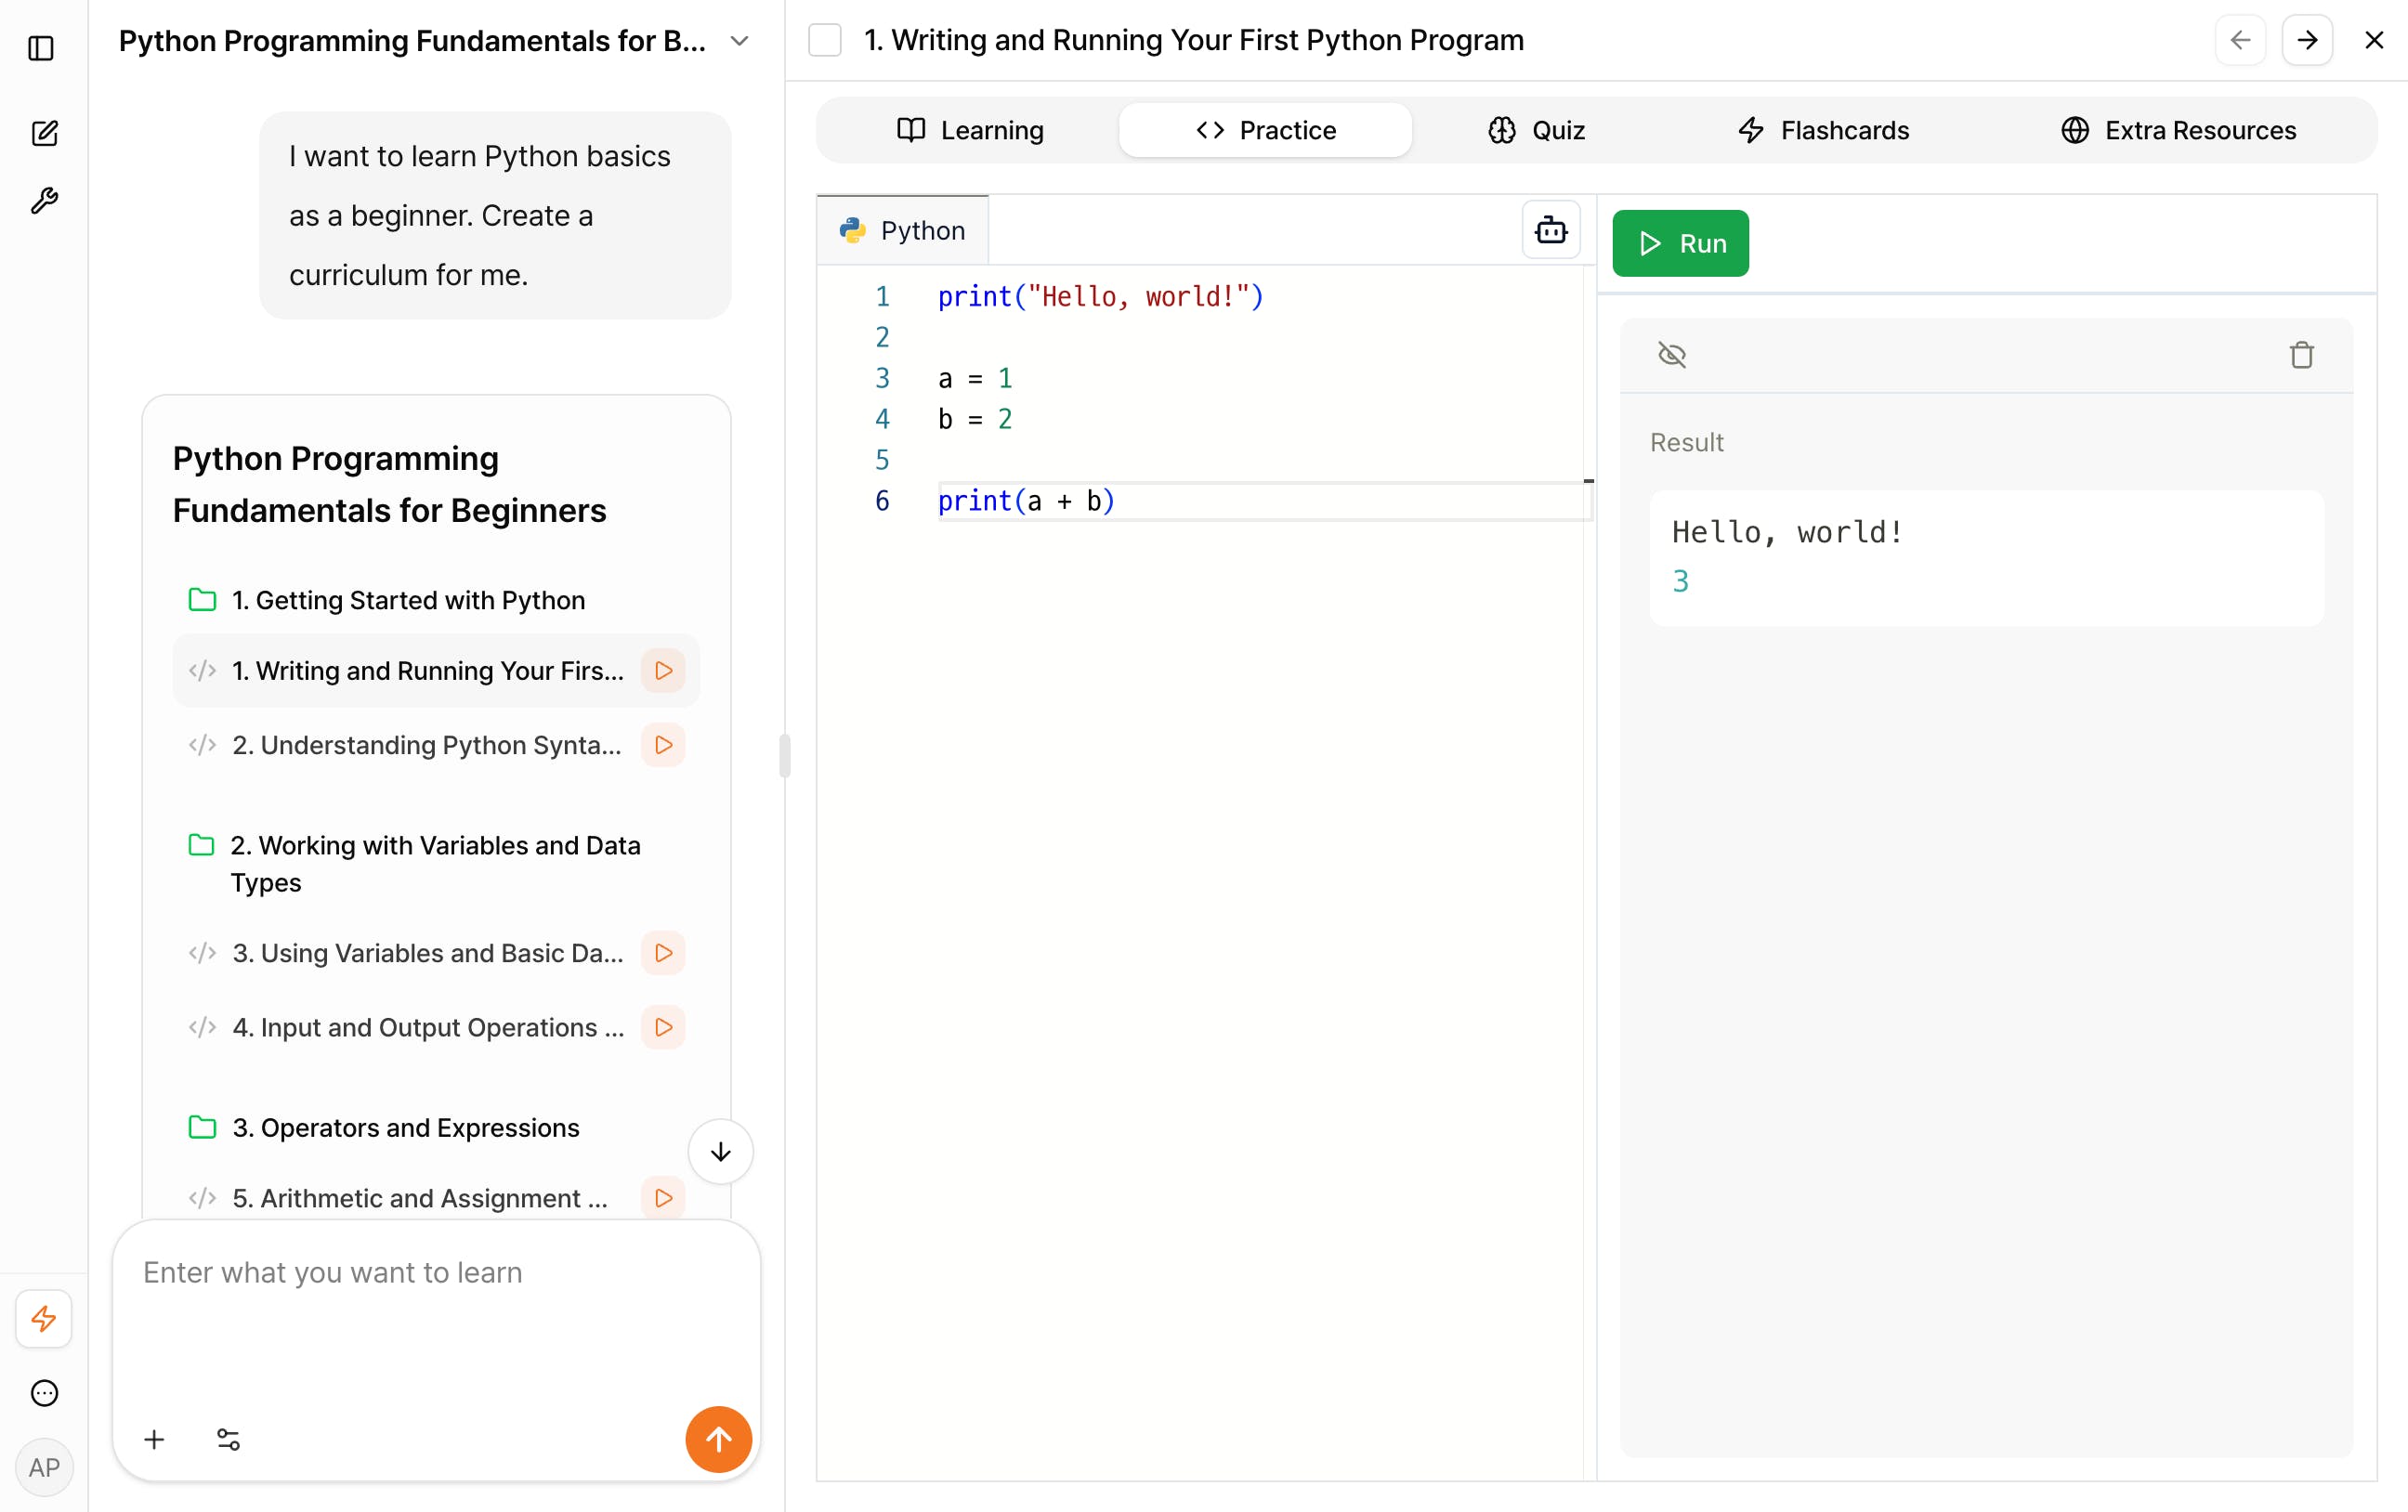Image resolution: width=2408 pixels, height=1512 pixels.
Task: Open the settings sliders icon in input box
Action: (x=228, y=1439)
